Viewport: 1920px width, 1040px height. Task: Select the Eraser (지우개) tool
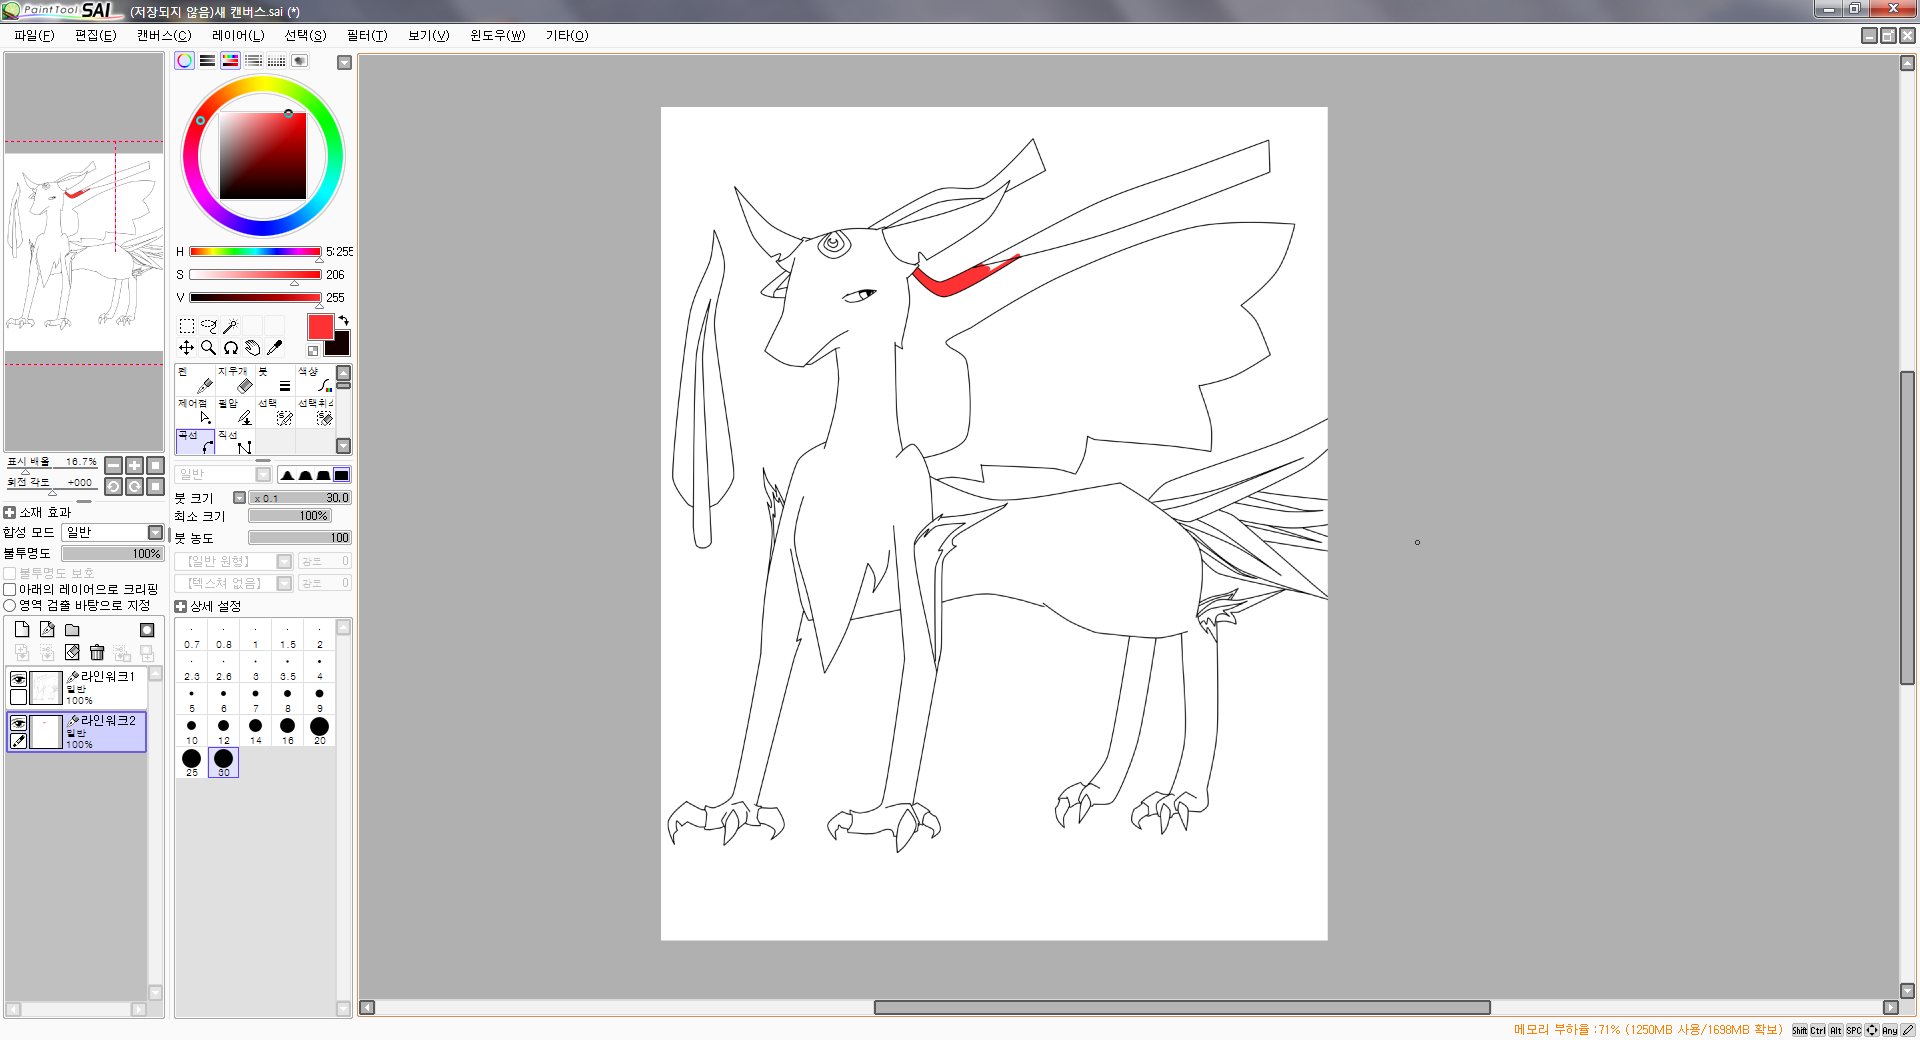(x=235, y=380)
